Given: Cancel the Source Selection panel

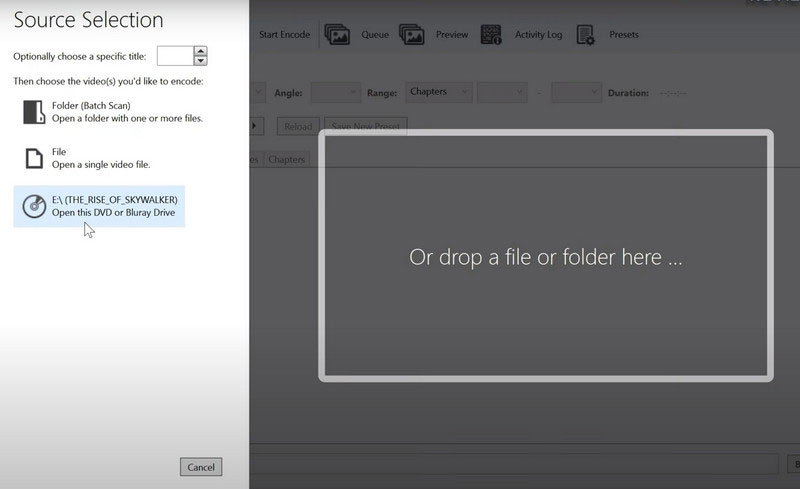Looking at the screenshot, I should 201,467.
